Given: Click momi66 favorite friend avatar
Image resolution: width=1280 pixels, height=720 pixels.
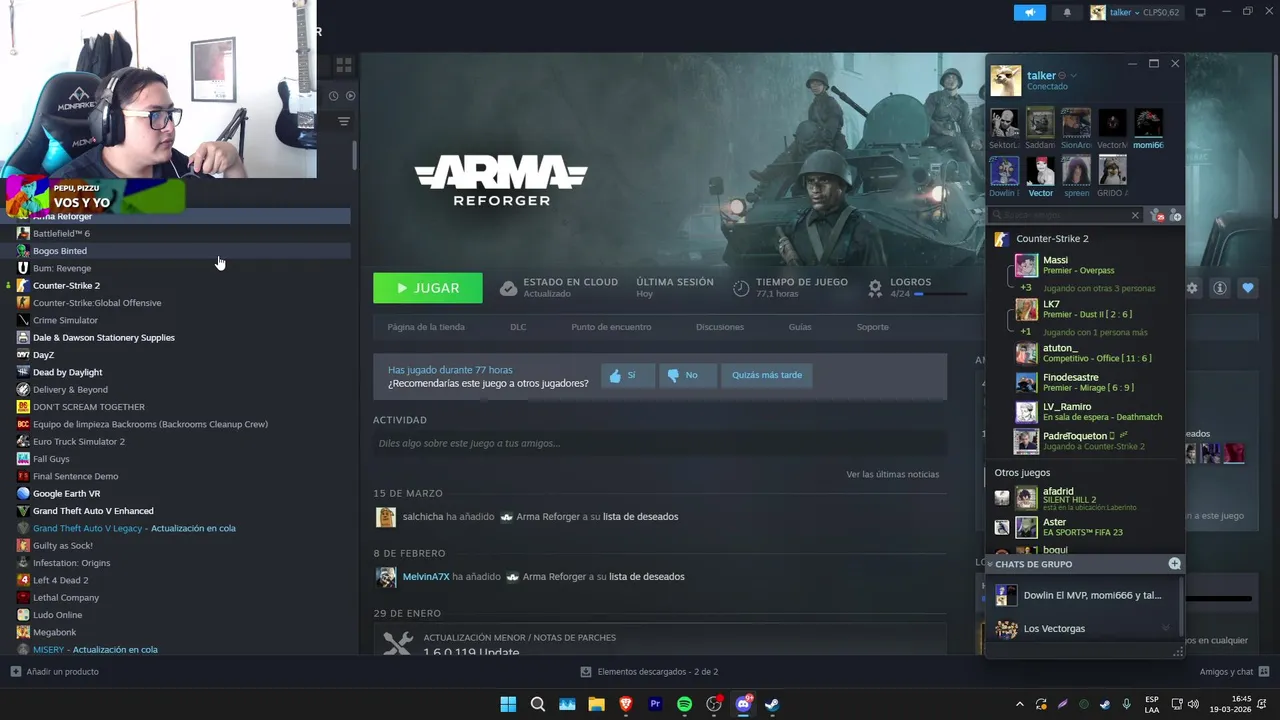Looking at the screenshot, I should click(1148, 123).
